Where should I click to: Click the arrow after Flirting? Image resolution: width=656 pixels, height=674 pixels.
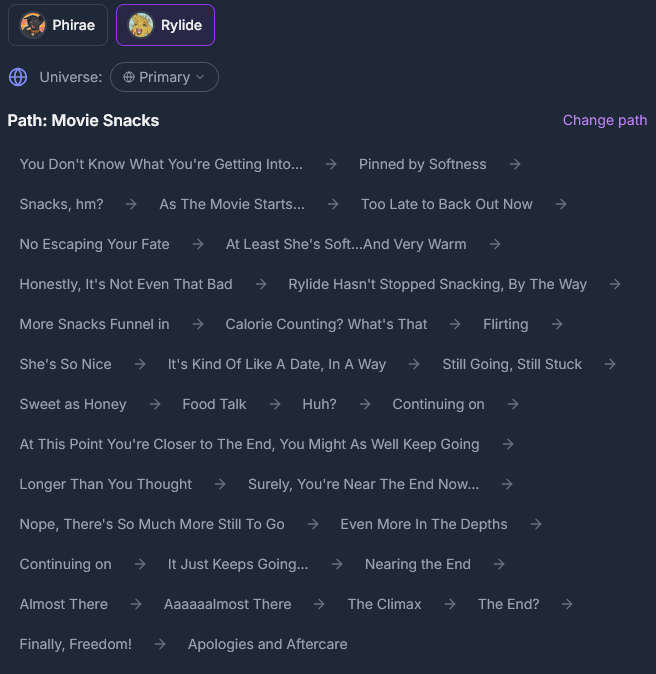point(557,324)
